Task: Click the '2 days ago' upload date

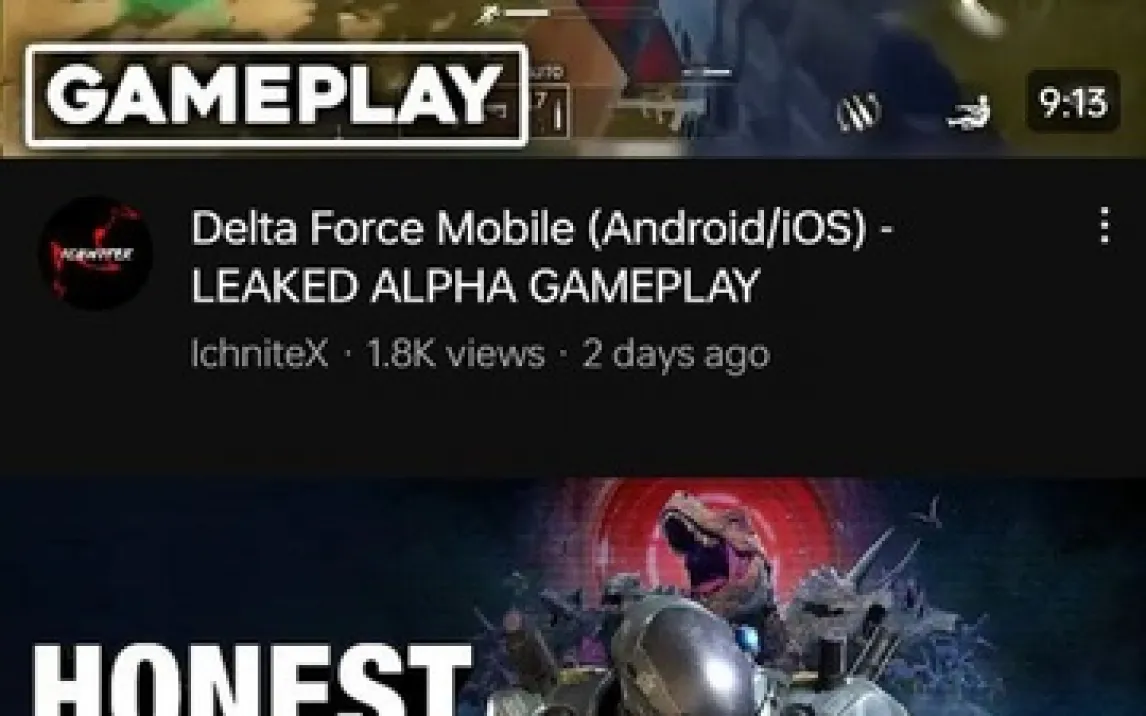Action: (676, 354)
